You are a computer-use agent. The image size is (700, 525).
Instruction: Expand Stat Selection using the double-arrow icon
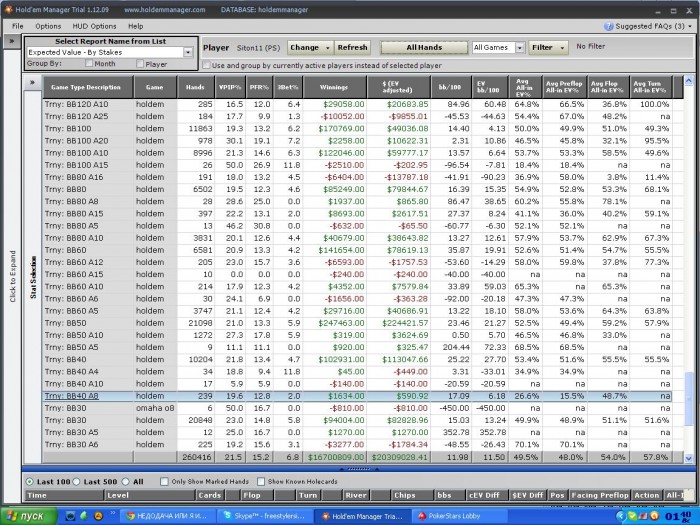(x=33, y=83)
